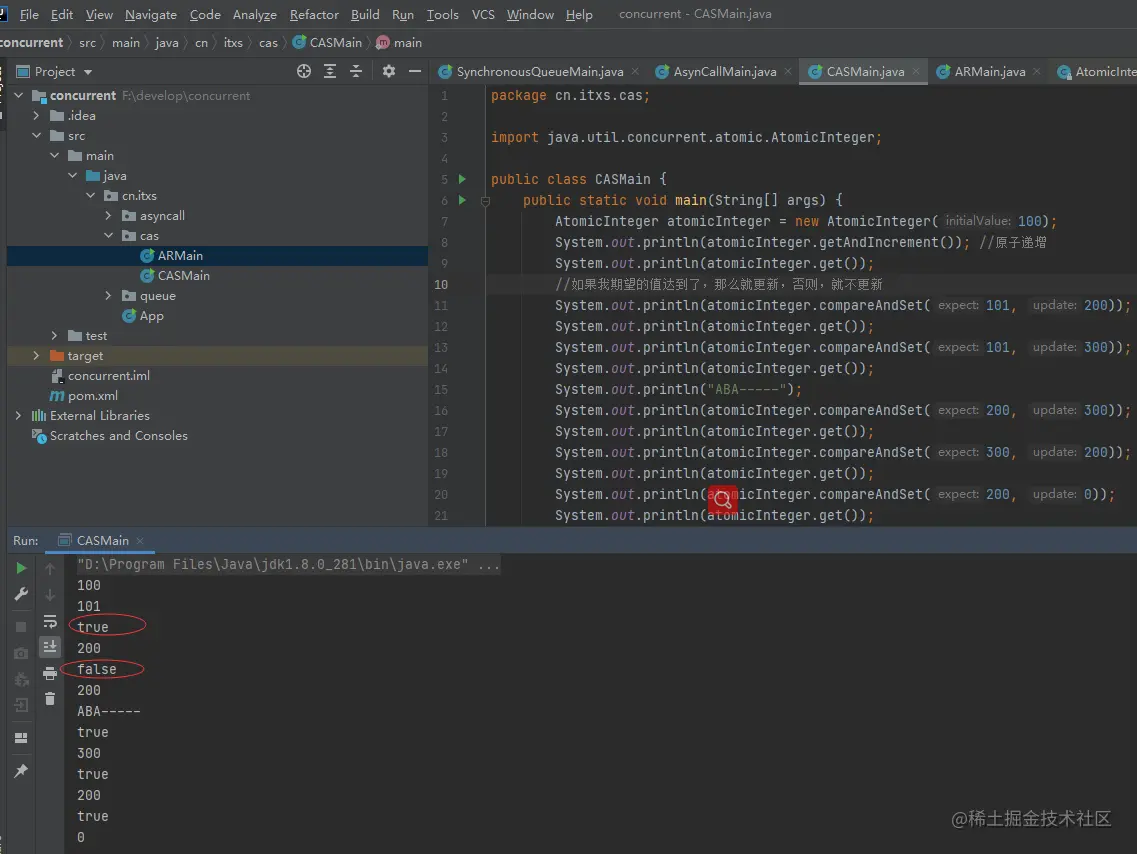The height and width of the screenshot is (854, 1137).
Task: Open run configuration wrench icon
Action: click(21, 594)
